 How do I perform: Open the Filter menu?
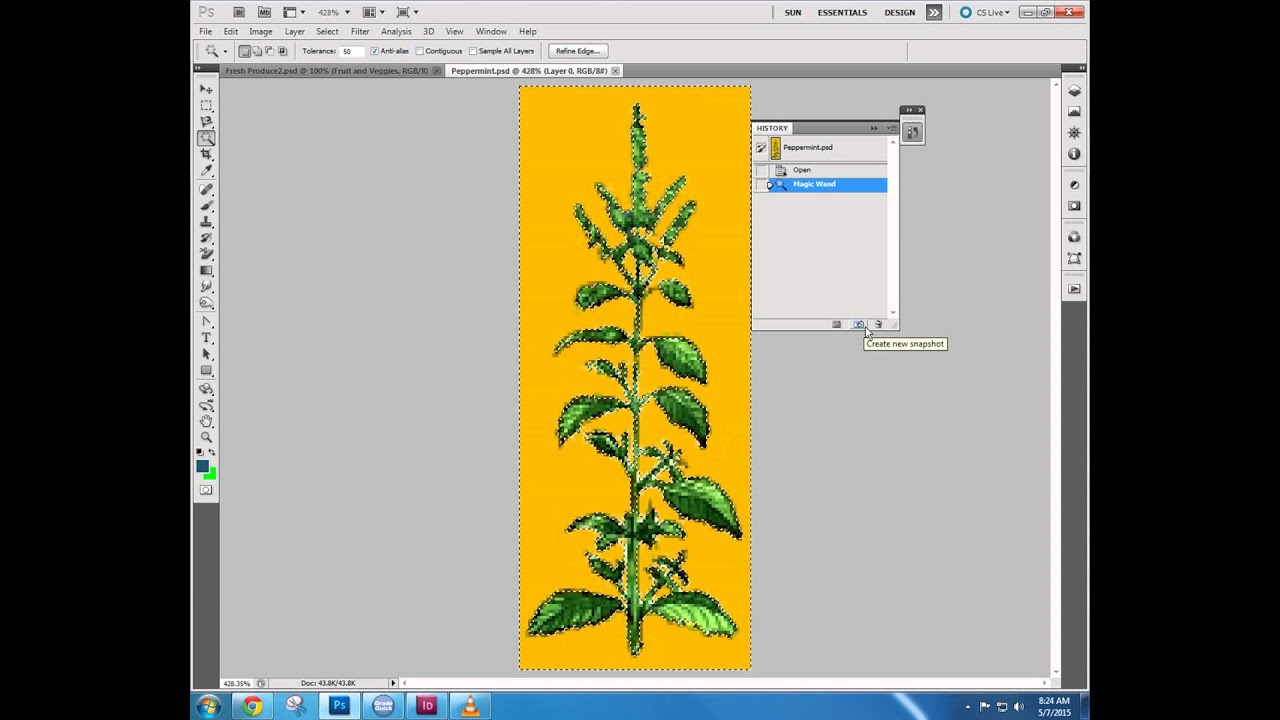[360, 31]
